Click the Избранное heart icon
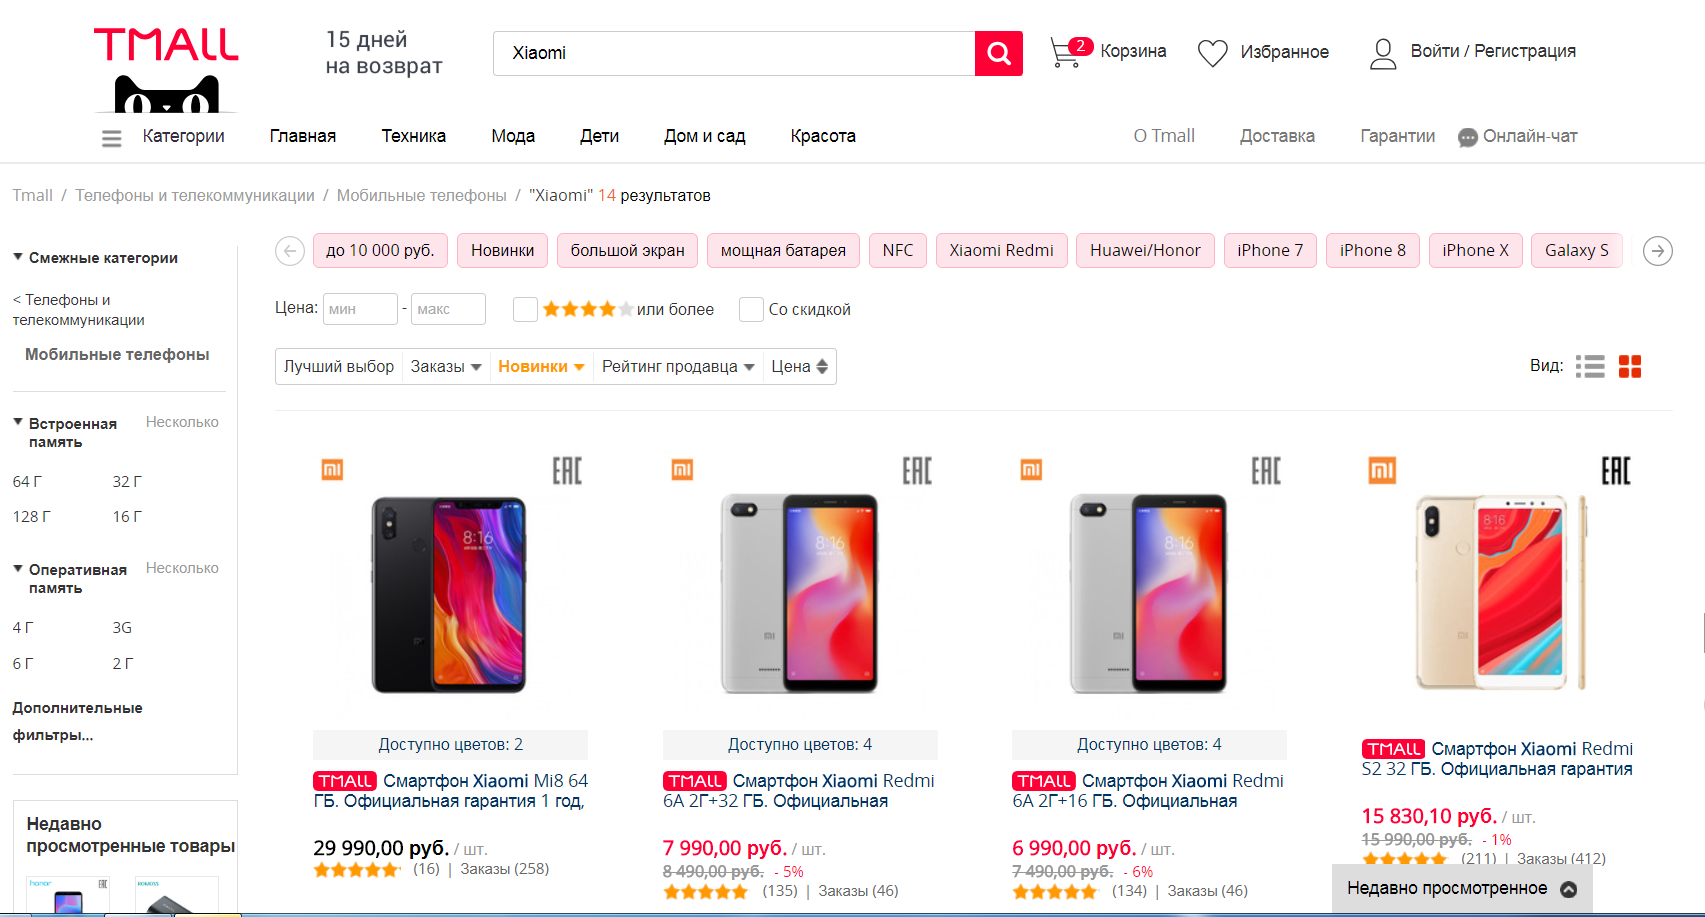Screen dimensions: 1705x917 coord(1212,53)
